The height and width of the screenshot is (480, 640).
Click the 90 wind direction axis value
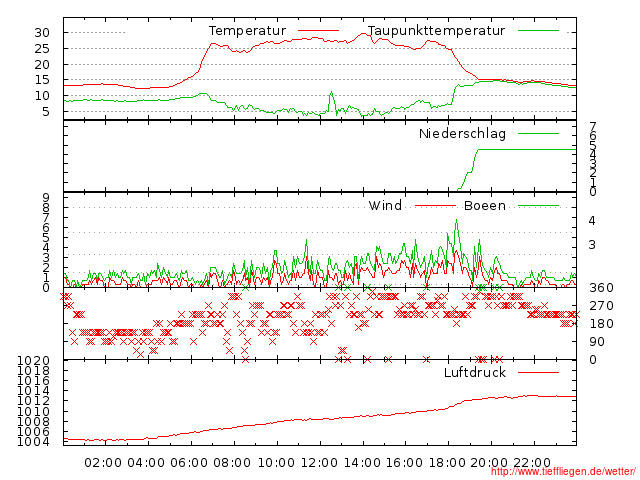597,342
